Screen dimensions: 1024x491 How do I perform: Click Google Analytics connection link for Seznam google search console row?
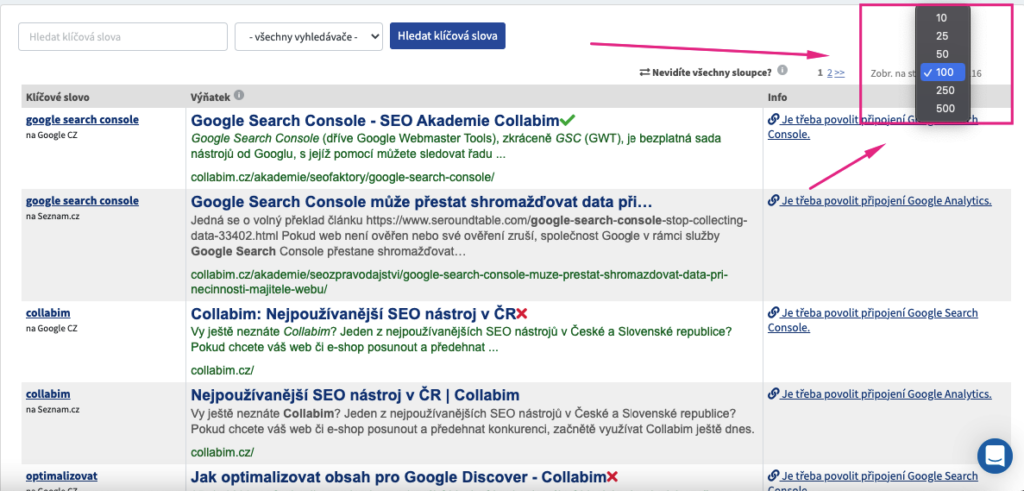(880, 200)
